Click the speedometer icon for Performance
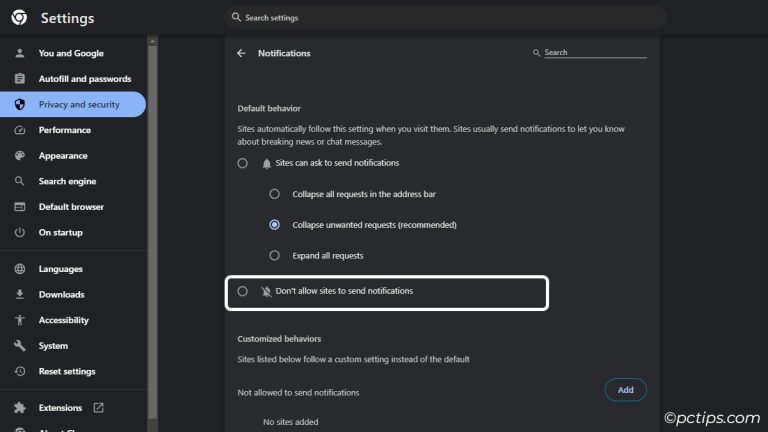This screenshot has height=432, width=768. (20, 130)
